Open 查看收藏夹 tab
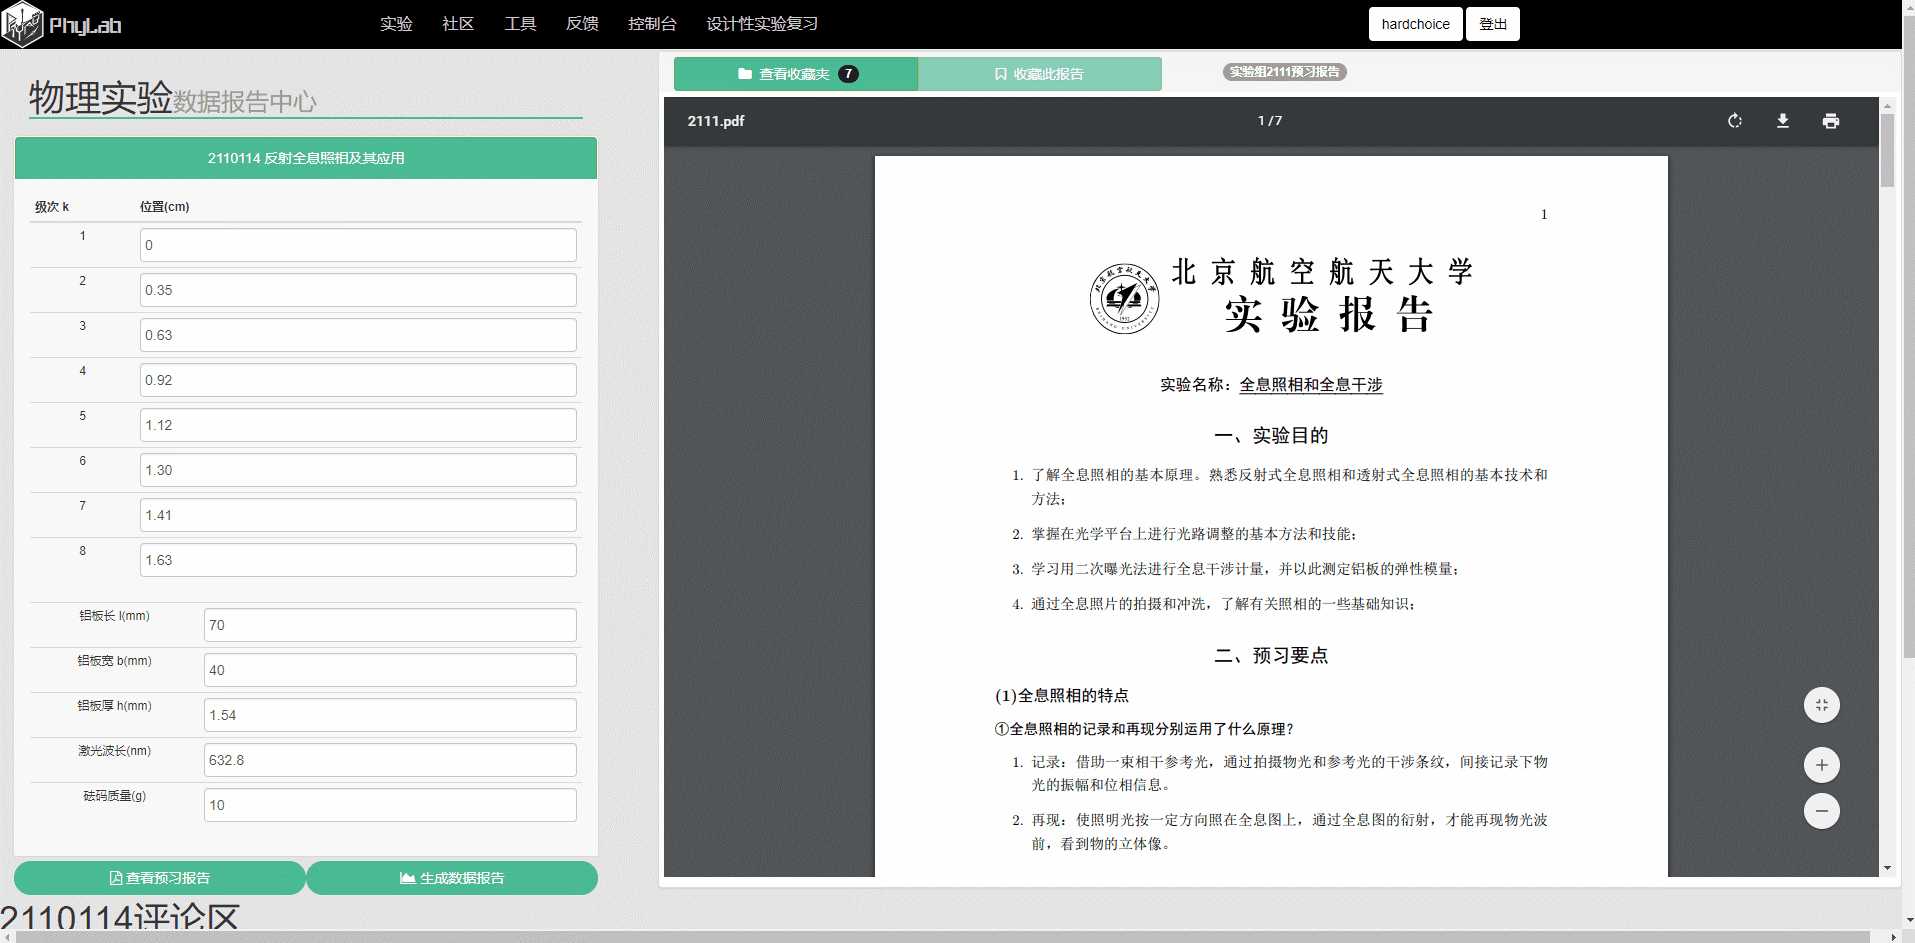This screenshot has width=1915, height=943. (796, 74)
